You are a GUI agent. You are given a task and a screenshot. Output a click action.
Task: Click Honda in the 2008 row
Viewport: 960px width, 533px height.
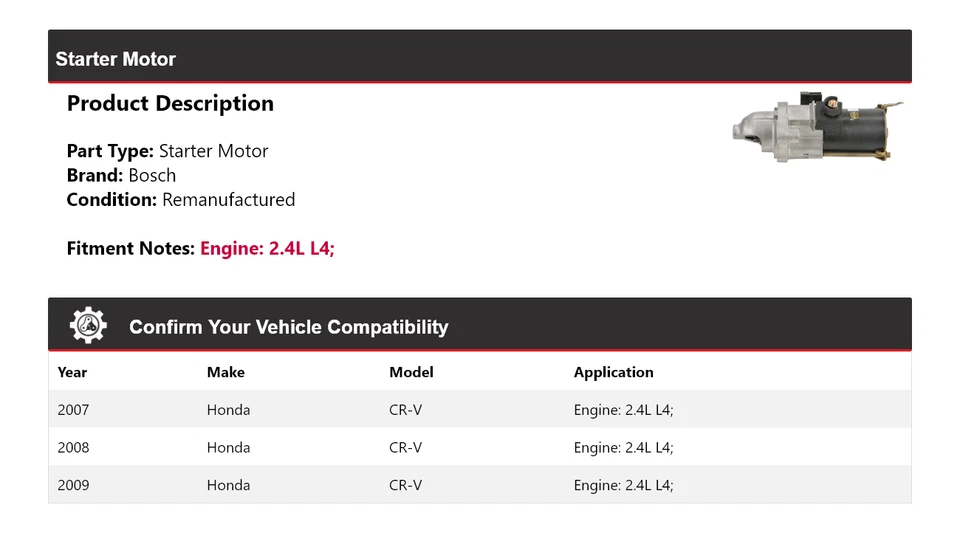[228, 448]
